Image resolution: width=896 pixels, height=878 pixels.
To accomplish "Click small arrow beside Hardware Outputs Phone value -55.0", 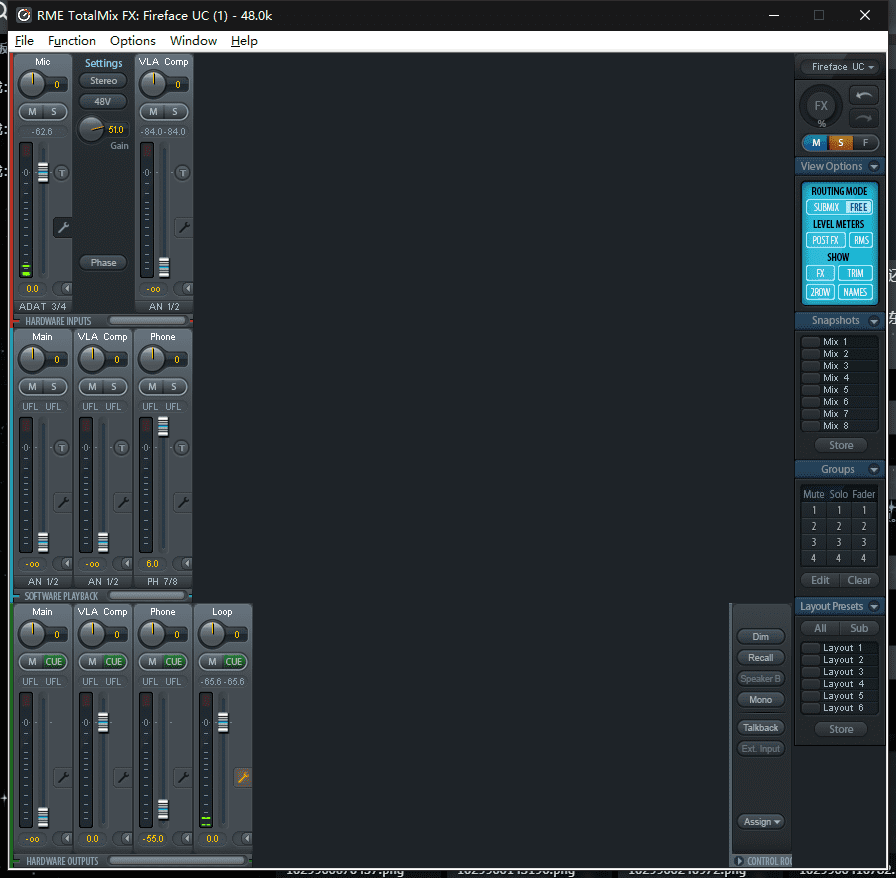I will (x=186, y=839).
